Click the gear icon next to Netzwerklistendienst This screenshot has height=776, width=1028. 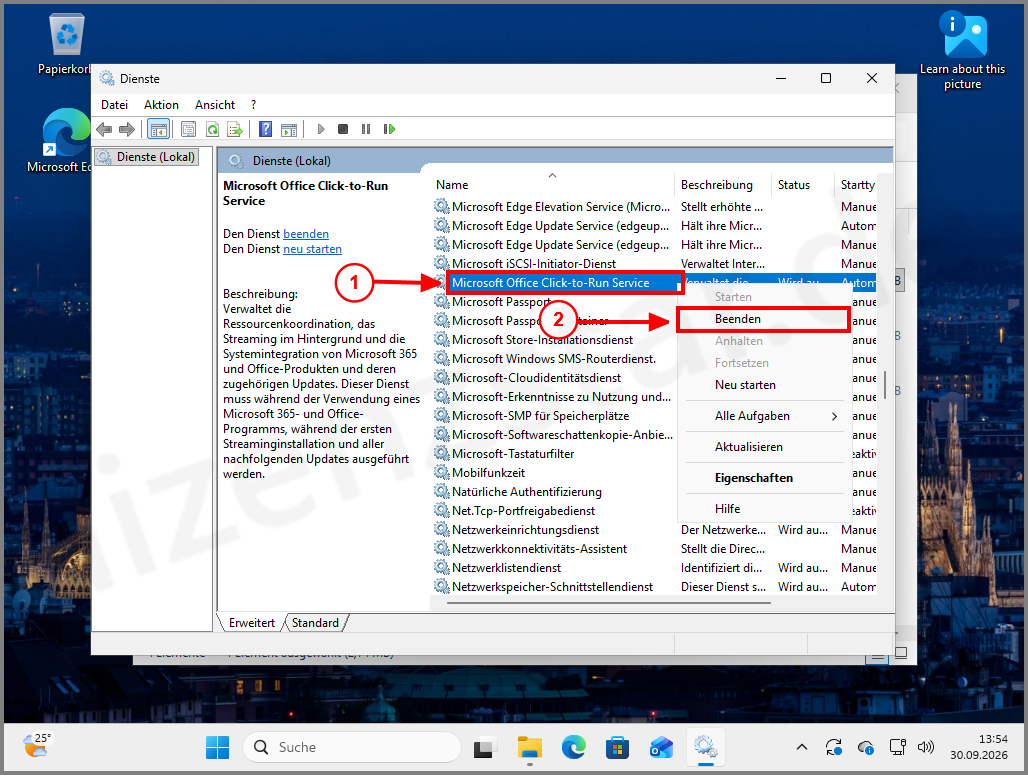[442, 567]
